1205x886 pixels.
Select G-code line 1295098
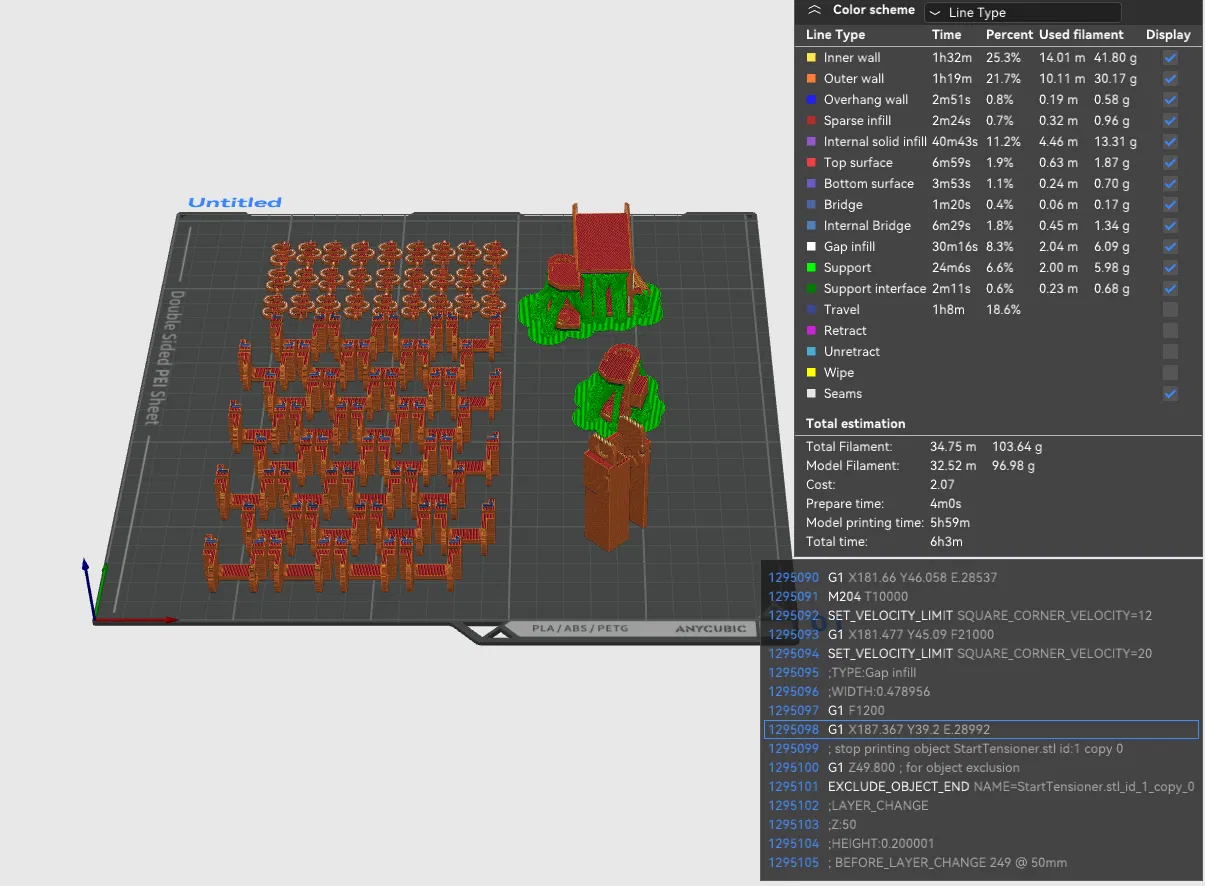tap(981, 730)
